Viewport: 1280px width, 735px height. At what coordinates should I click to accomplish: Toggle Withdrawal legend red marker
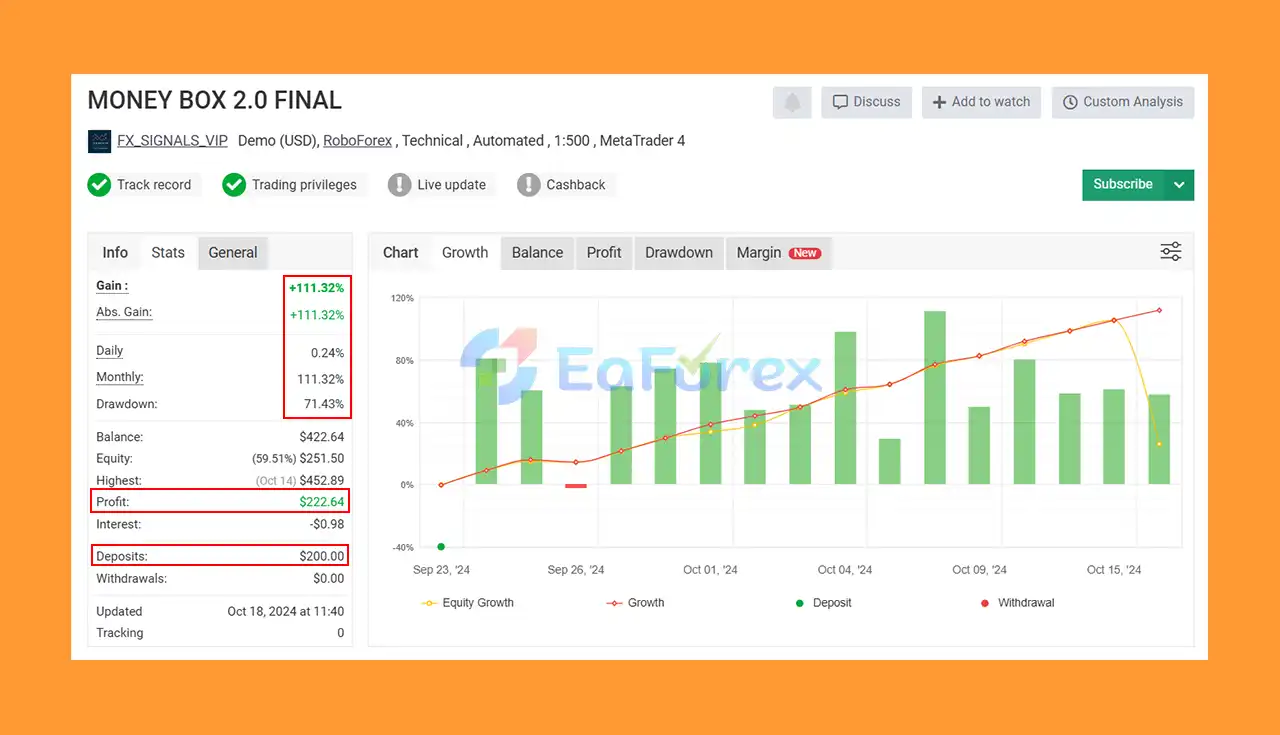click(x=985, y=603)
